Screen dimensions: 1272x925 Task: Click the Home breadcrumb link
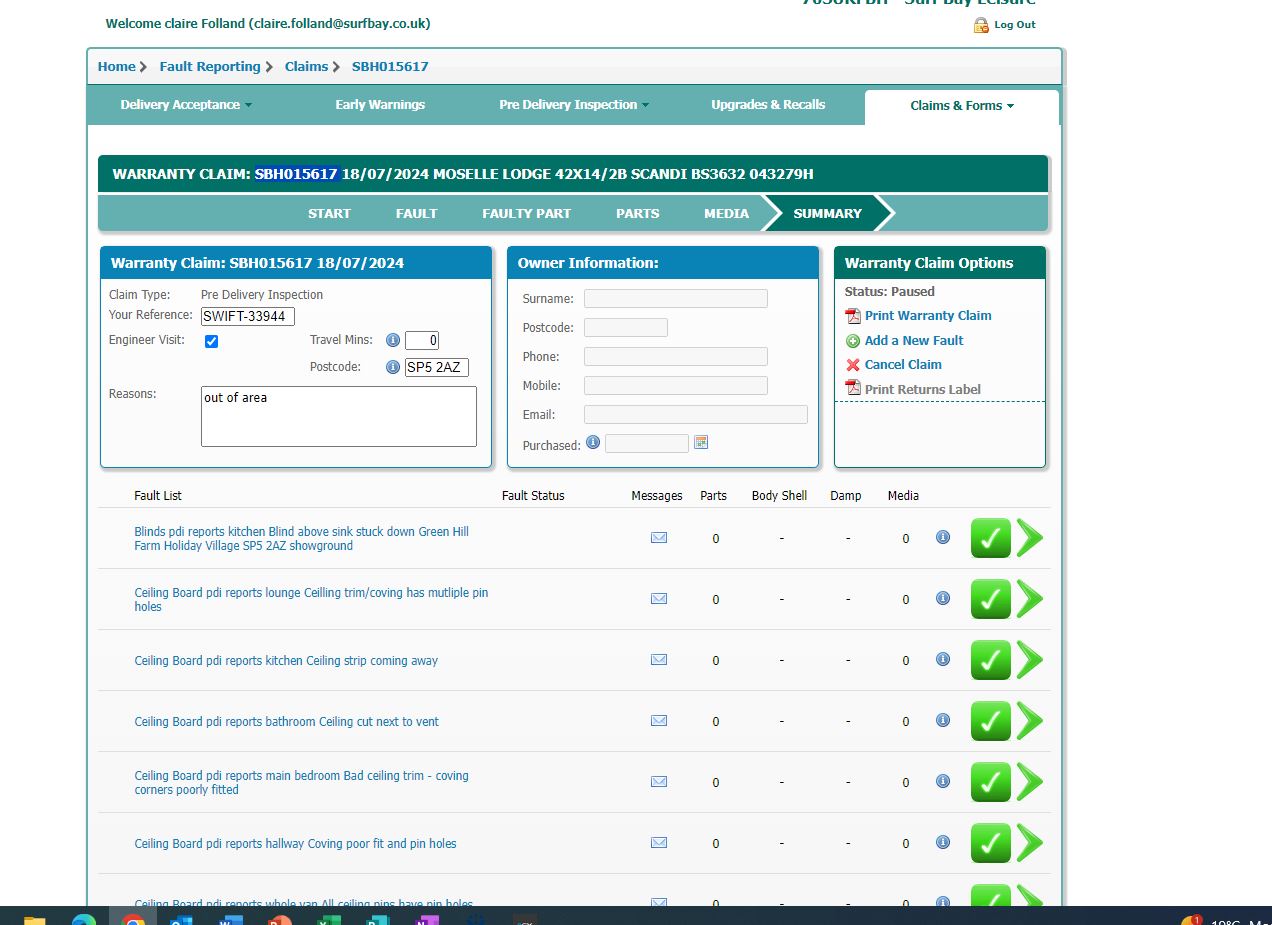[116, 67]
